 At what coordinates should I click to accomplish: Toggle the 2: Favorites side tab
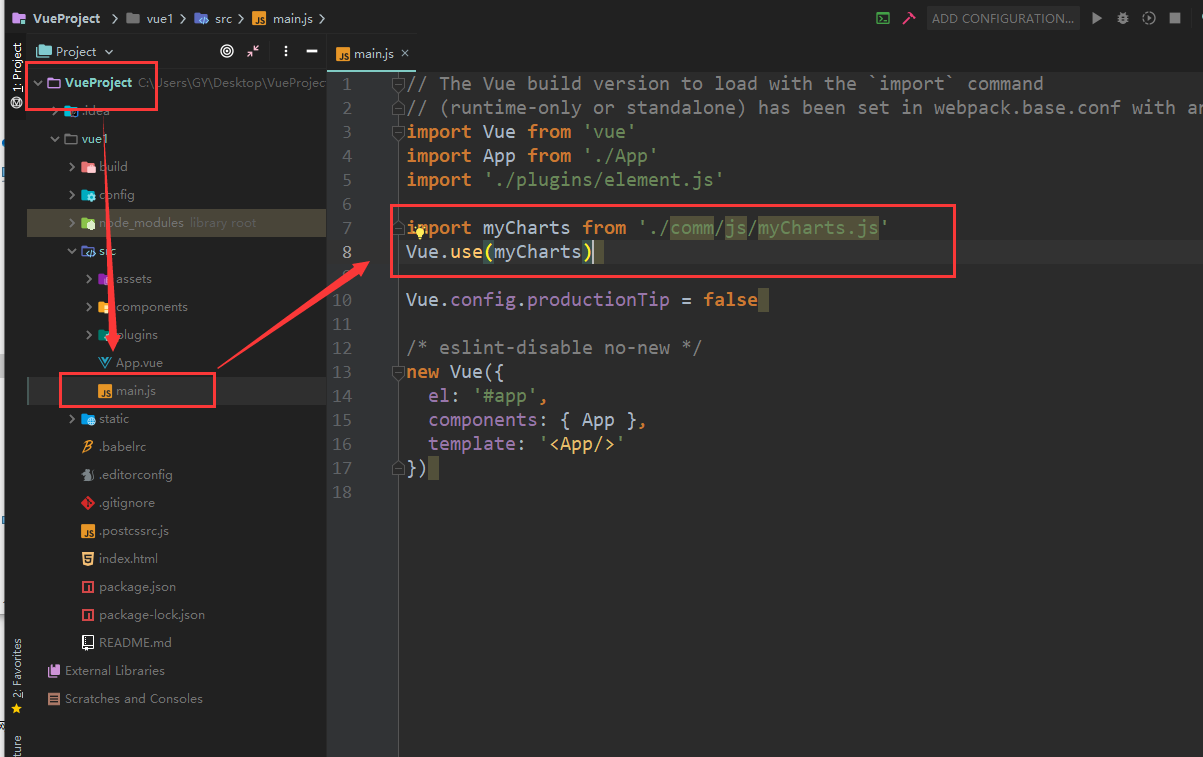click(x=16, y=677)
